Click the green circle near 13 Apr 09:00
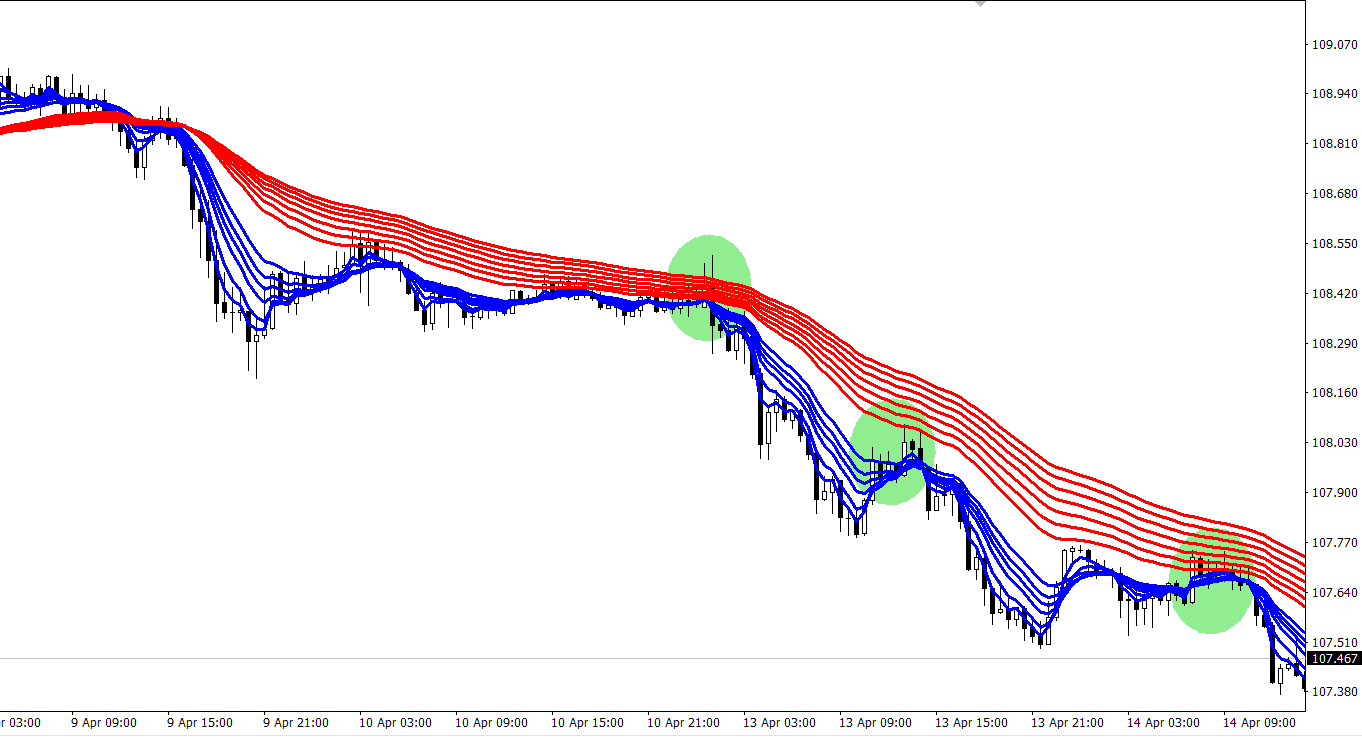This screenshot has height=737, width=1362. tap(893, 452)
